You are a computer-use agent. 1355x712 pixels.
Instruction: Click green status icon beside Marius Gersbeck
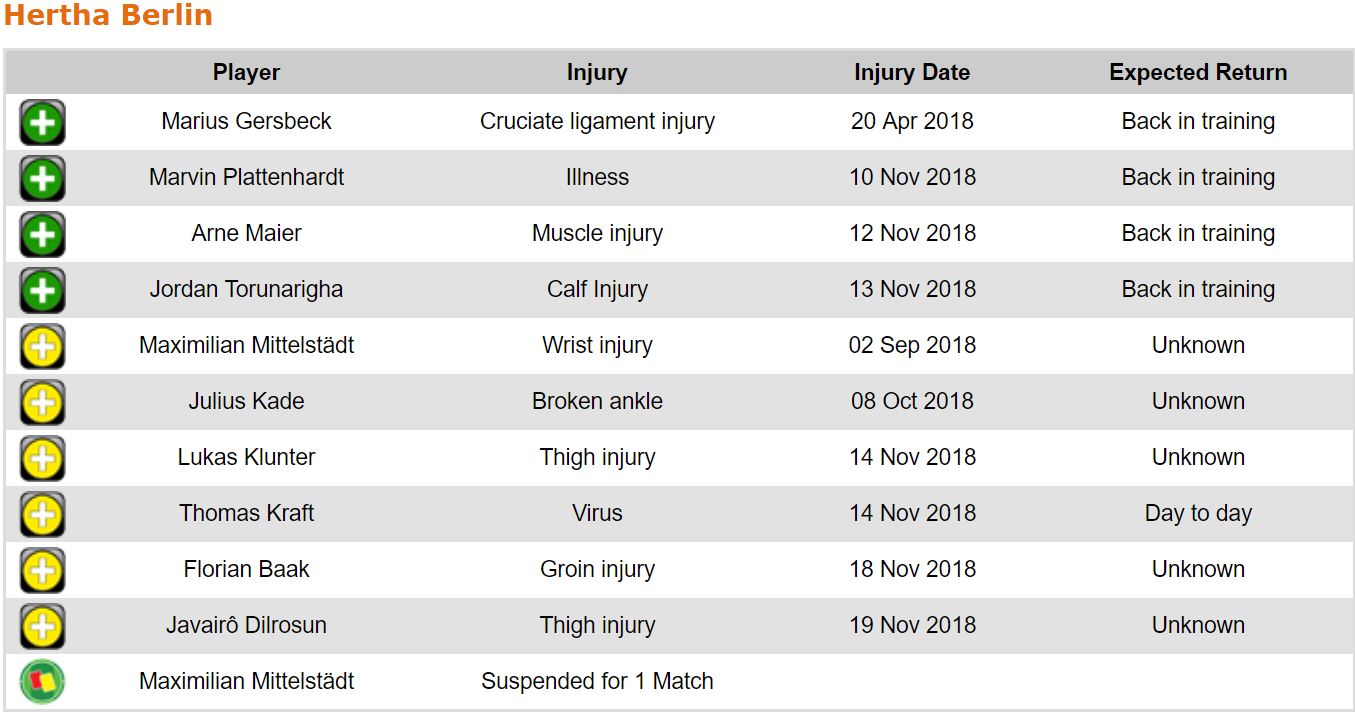tap(42, 123)
